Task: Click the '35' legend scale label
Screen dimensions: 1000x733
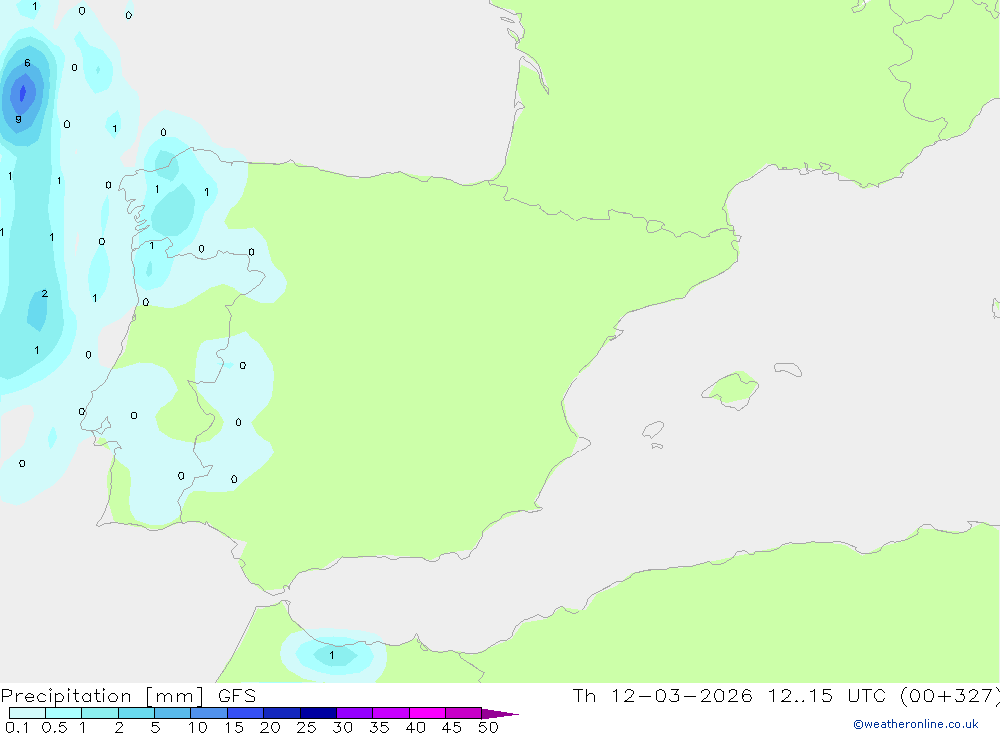Action: coord(379,727)
